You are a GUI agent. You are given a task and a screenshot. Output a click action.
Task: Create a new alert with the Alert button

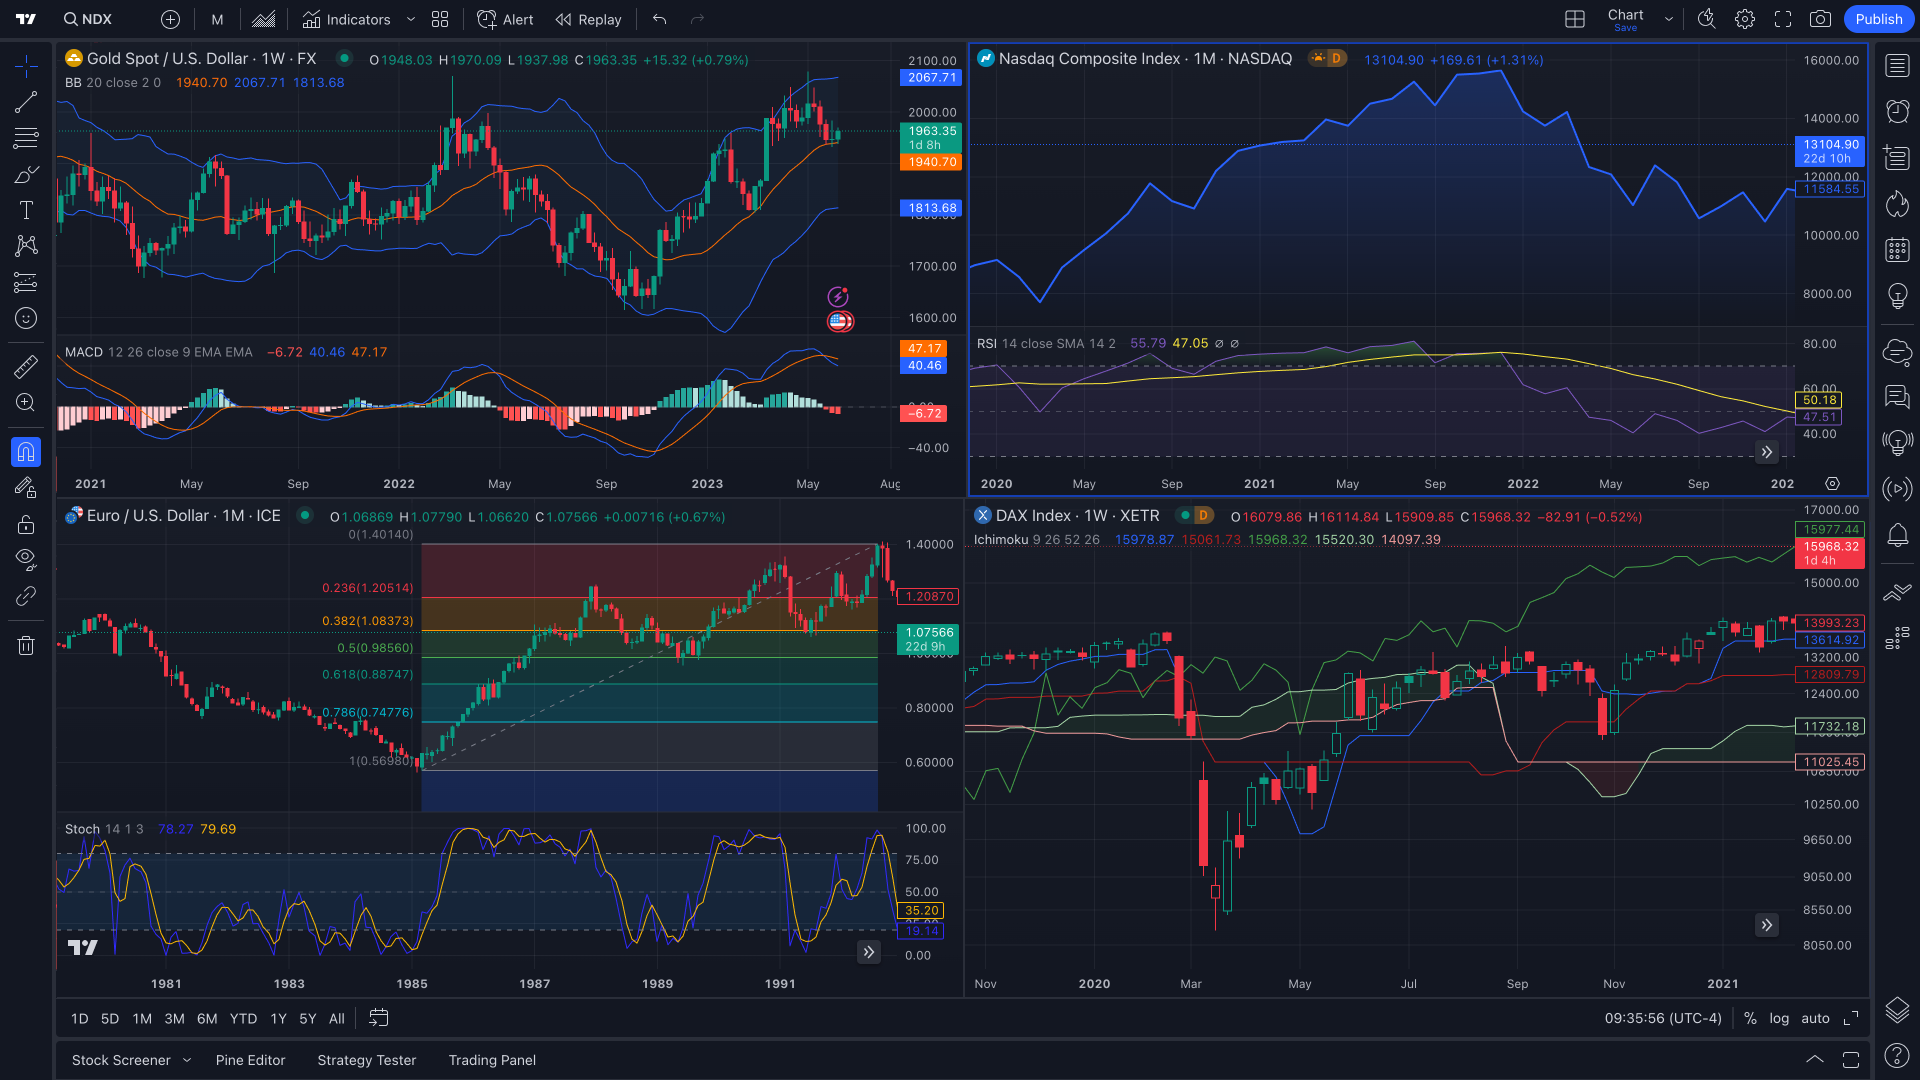click(505, 19)
